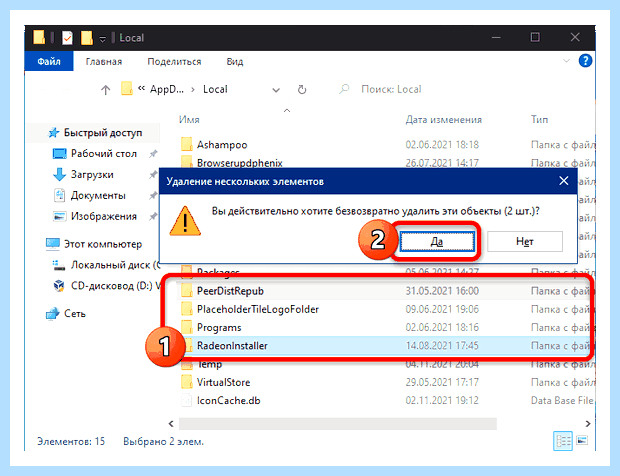This screenshot has height=476, width=620.
Task: Refresh the Local folder view
Action: pyautogui.click(x=302, y=90)
